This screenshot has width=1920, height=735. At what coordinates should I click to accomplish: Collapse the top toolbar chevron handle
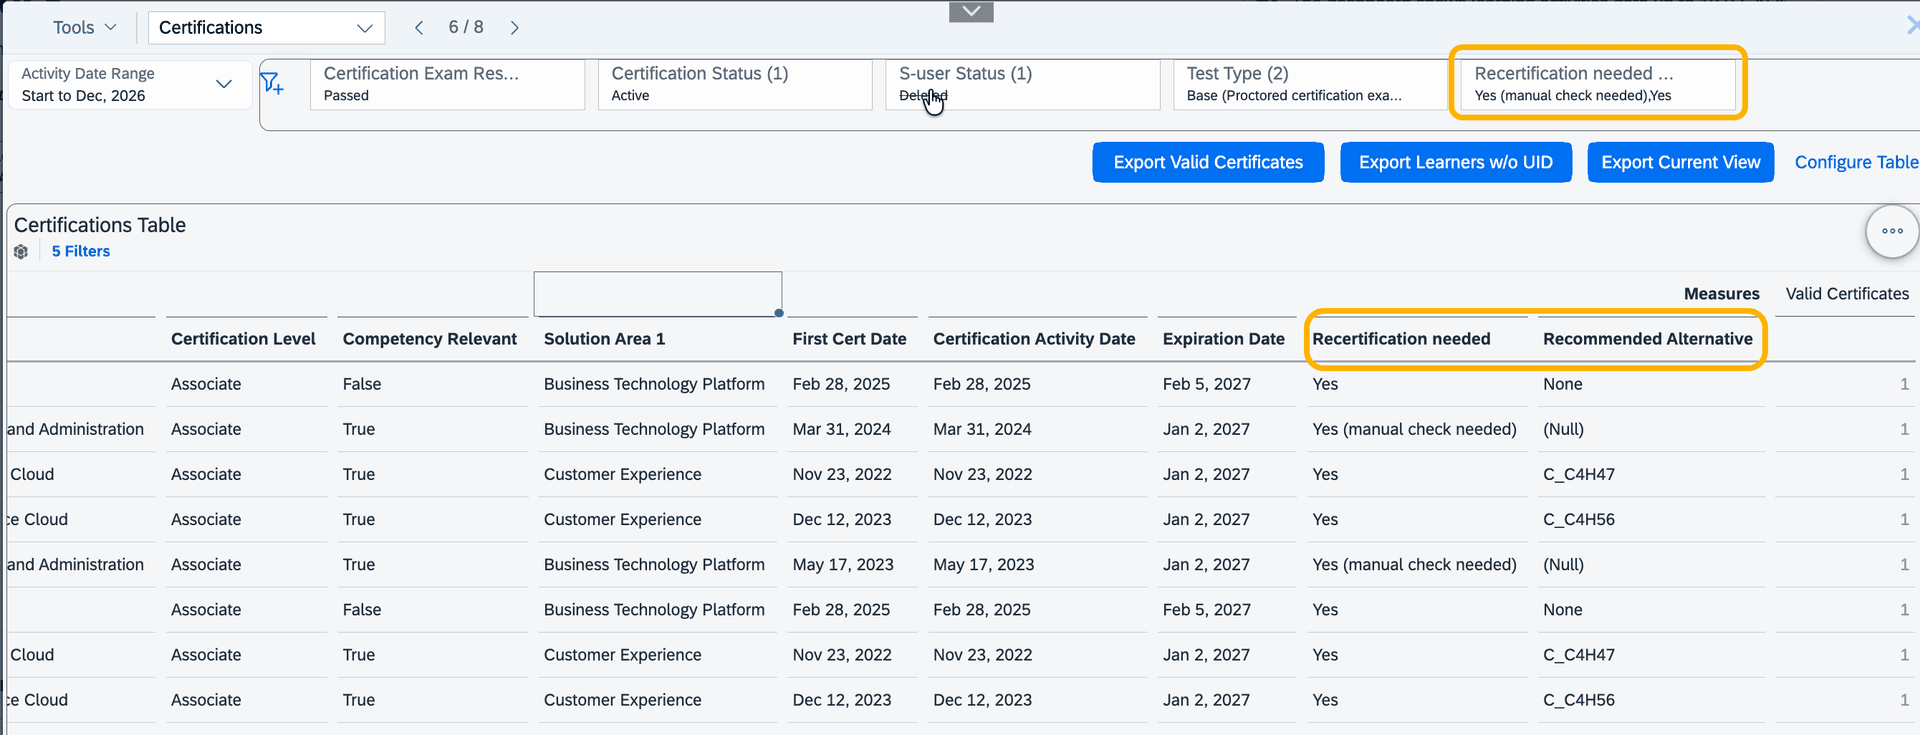(971, 11)
